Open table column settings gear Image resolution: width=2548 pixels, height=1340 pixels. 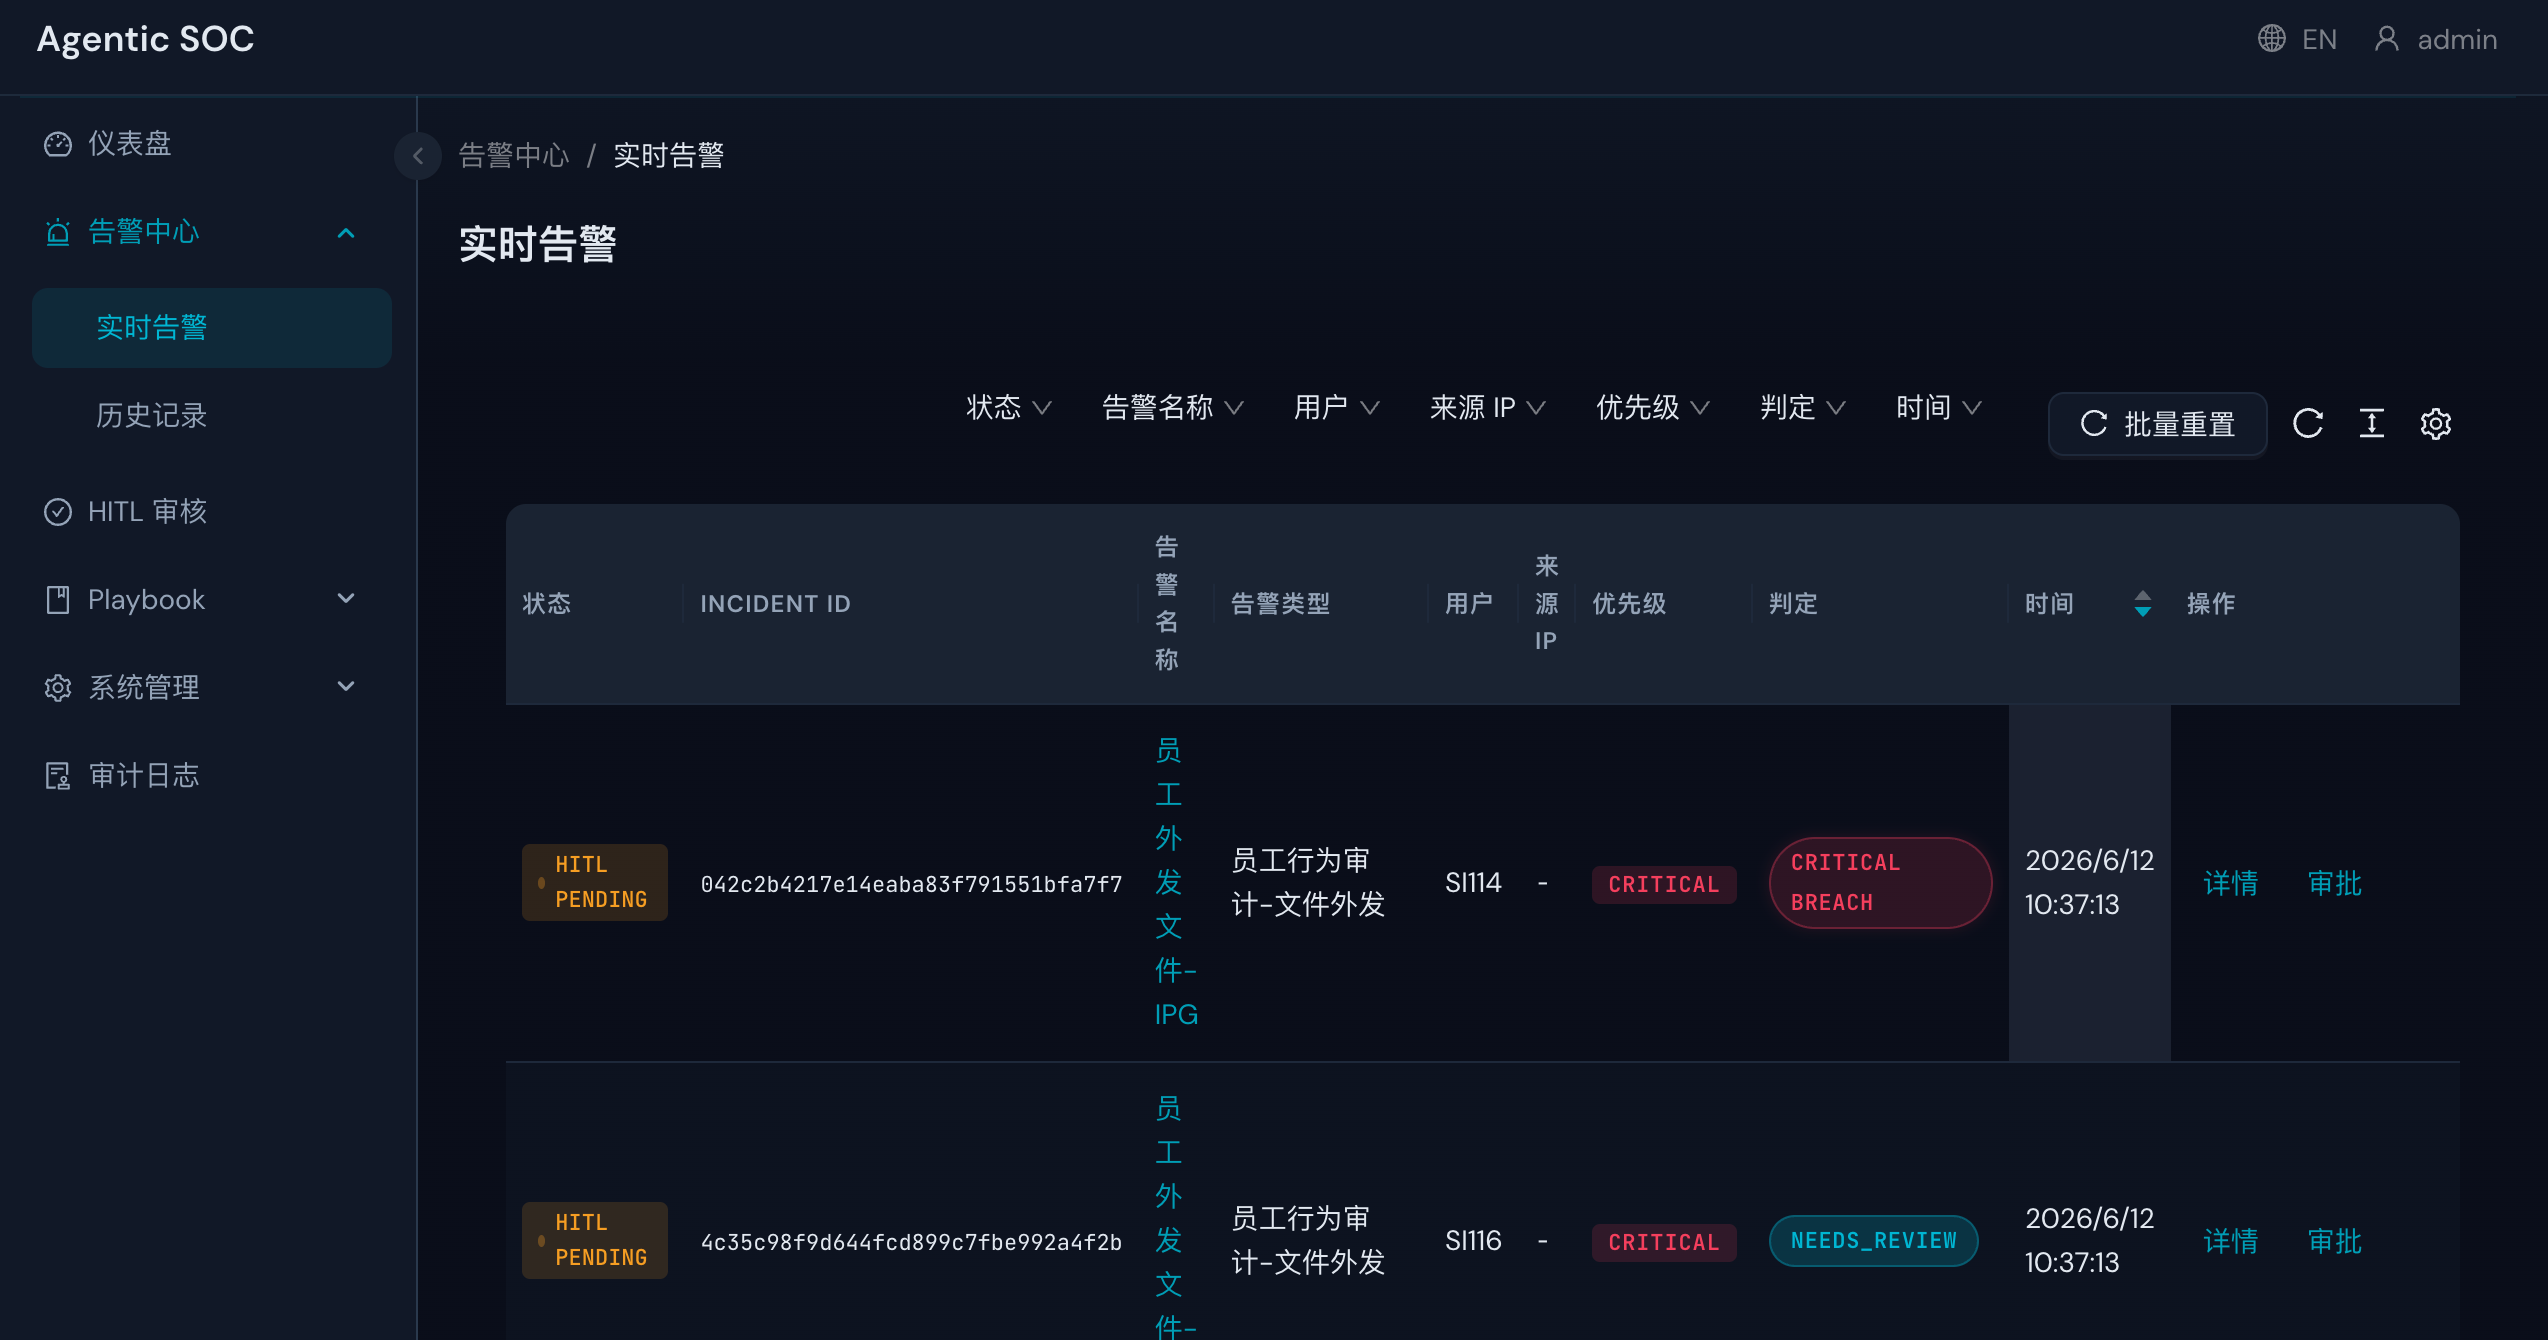(2436, 424)
